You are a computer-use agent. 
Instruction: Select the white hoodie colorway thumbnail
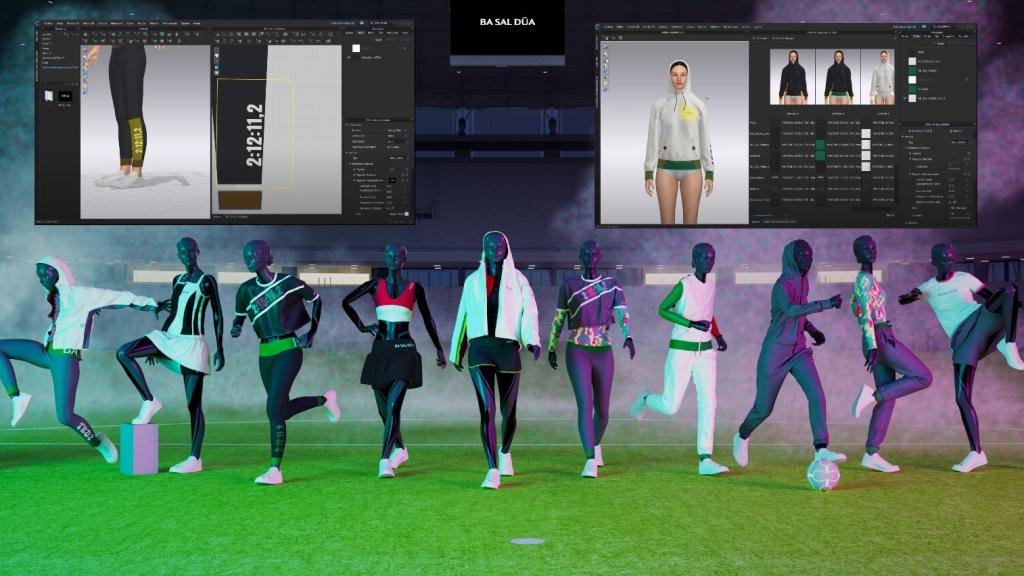coord(880,77)
